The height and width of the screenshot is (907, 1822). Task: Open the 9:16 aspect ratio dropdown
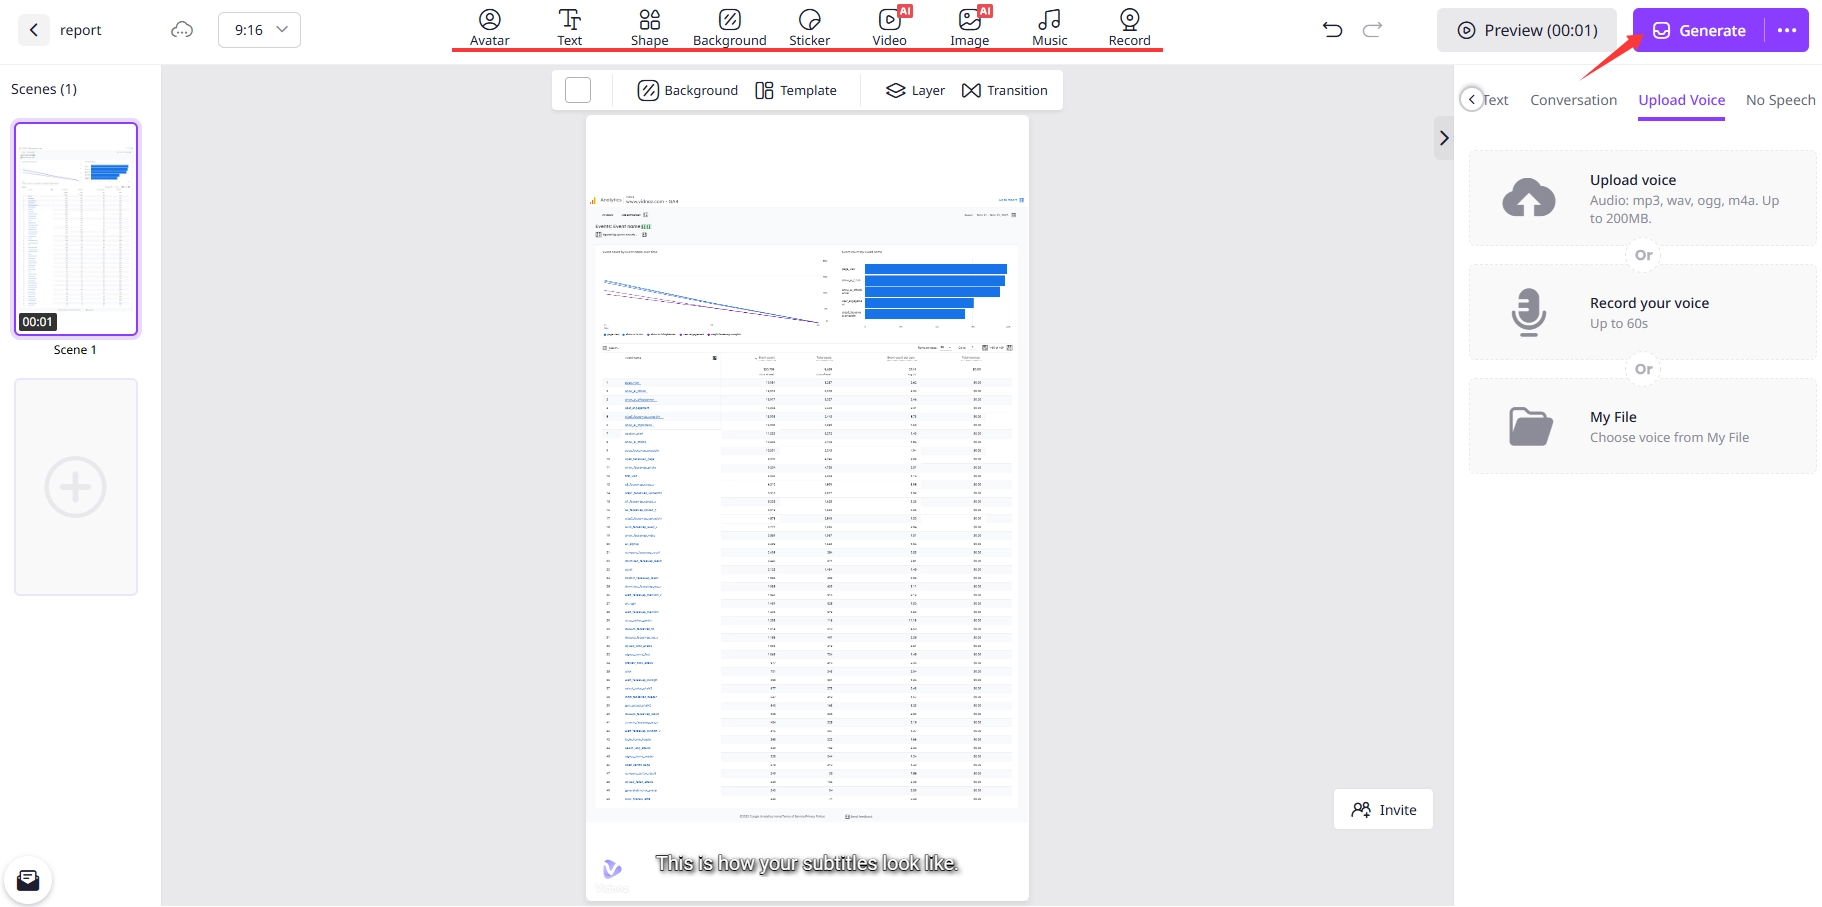259,30
